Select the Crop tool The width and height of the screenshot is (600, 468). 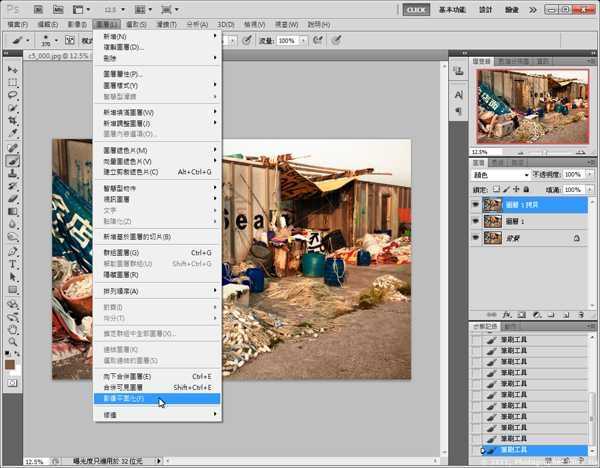pos(13,121)
